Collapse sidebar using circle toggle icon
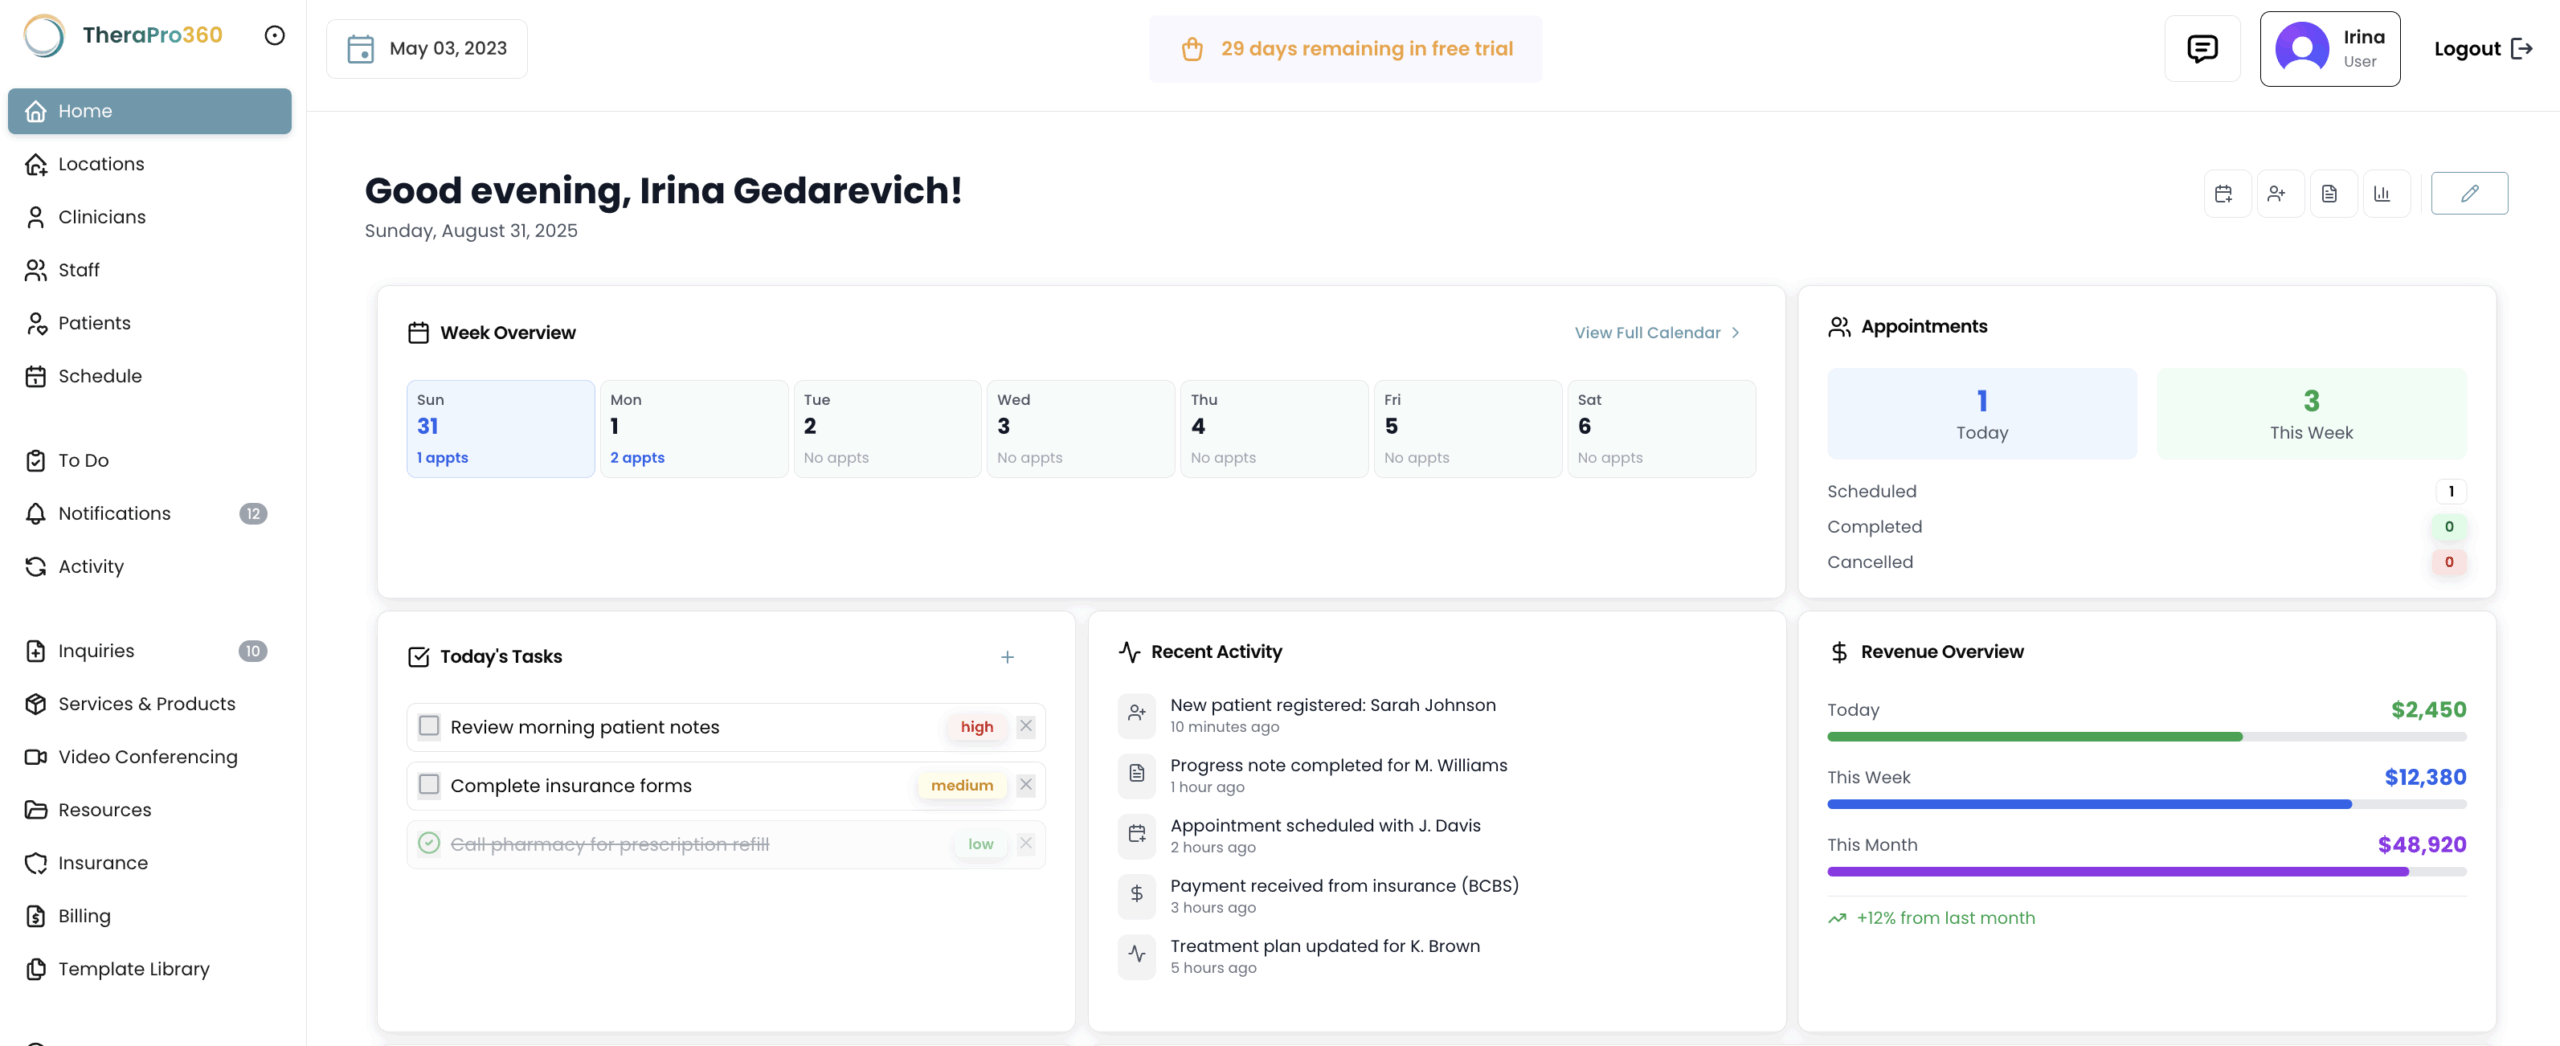This screenshot has width=2560, height=1046. click(x=275, y=35)
